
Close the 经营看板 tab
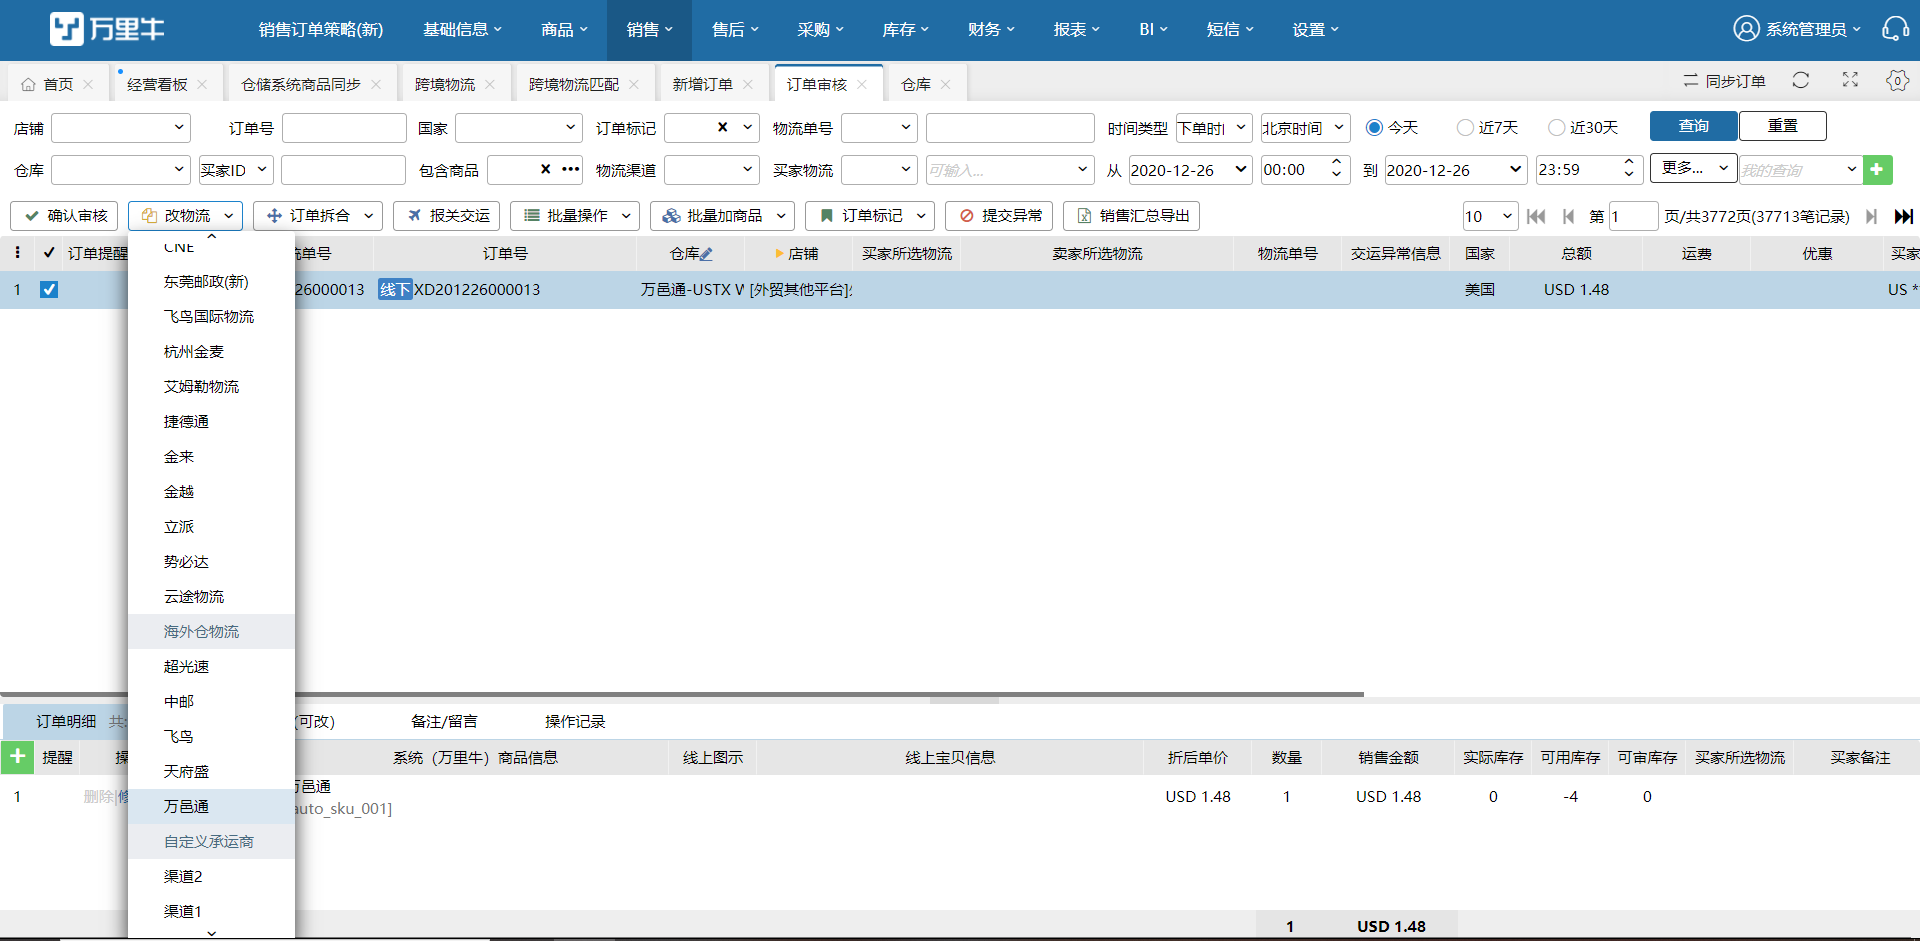202,84
